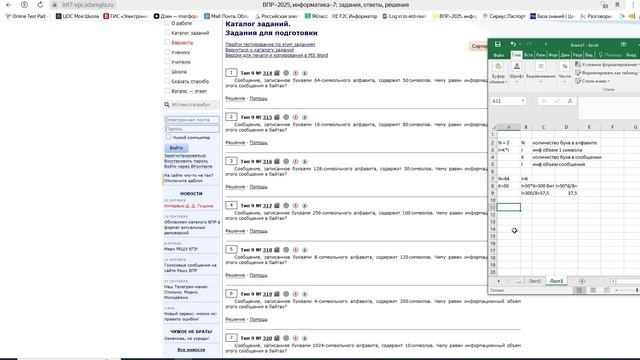
Task: Undo the last action in Excel
Action: (513, 44)
